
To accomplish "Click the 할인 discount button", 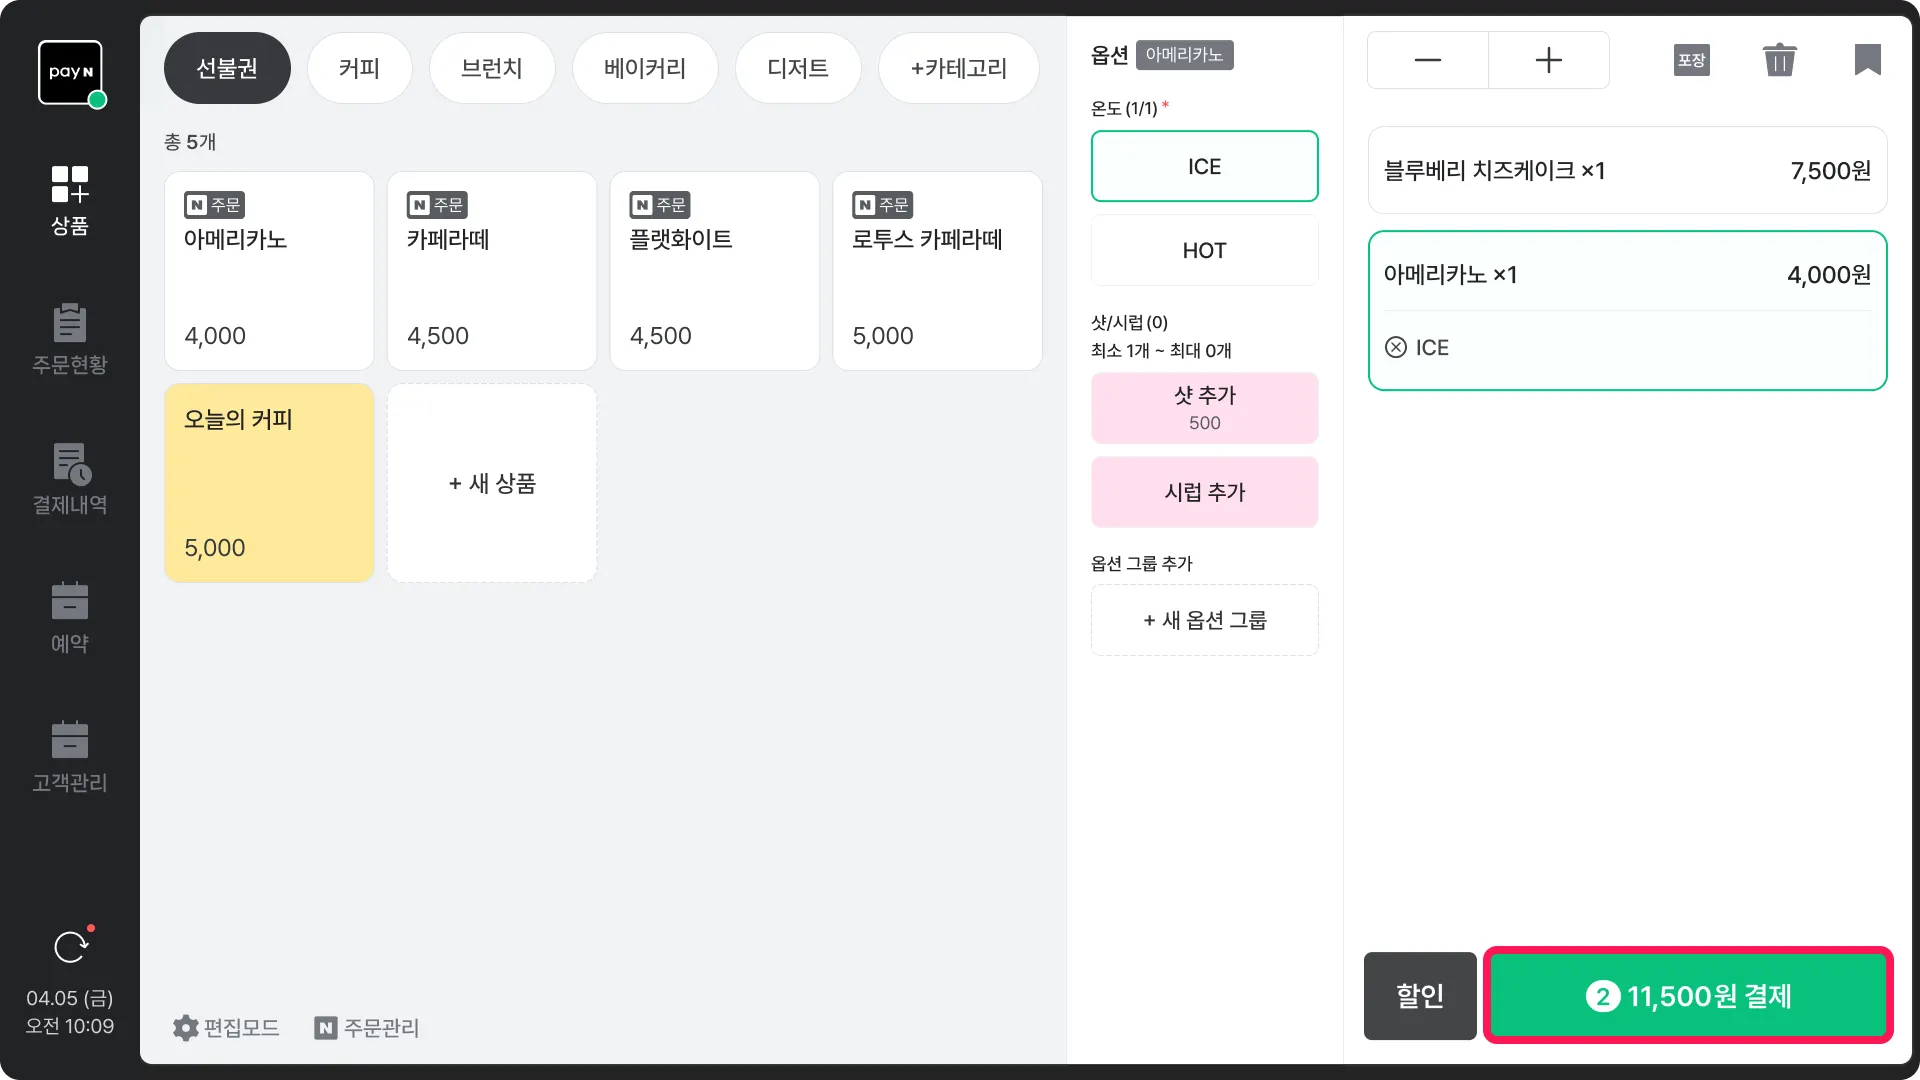I will 1419,996.
